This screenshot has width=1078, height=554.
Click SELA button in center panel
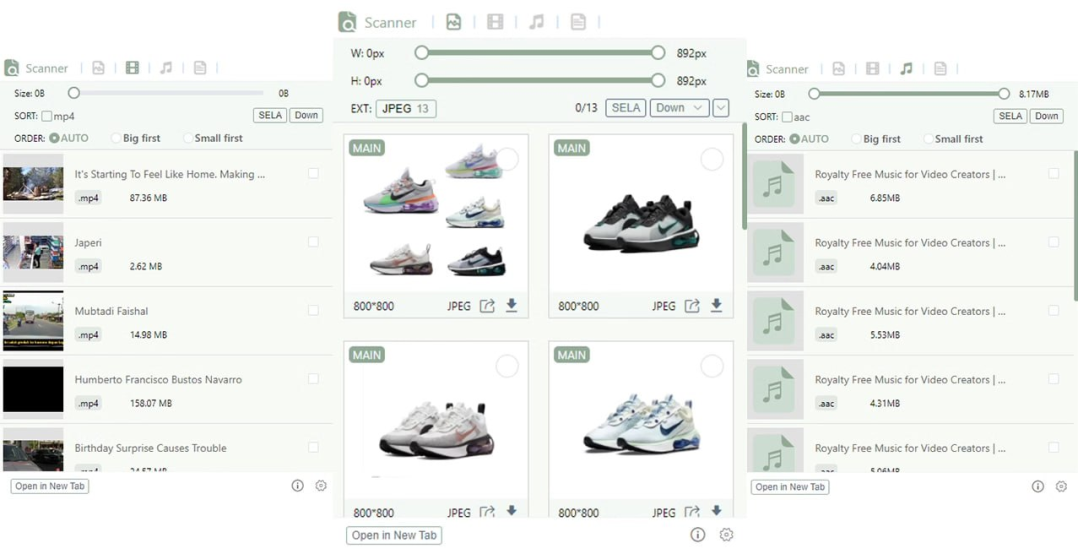[x=626, y=107]
